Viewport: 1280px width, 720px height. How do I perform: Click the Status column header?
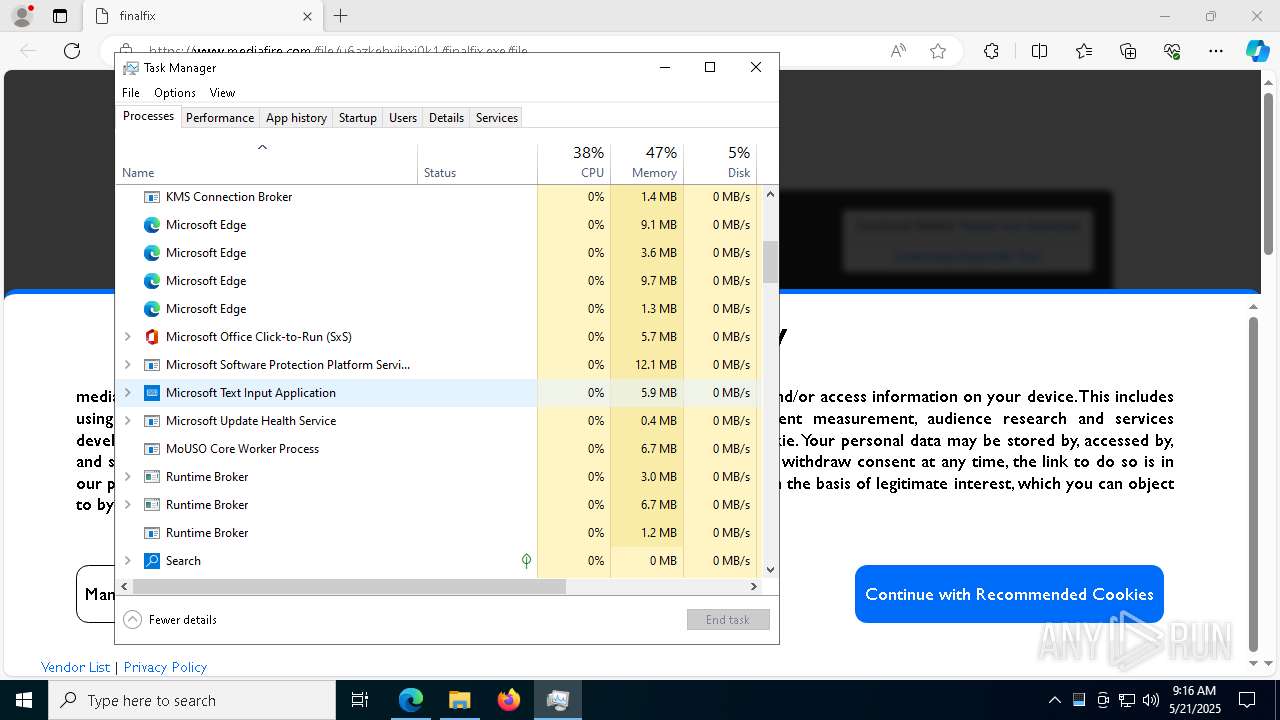[x=477, y=162]
